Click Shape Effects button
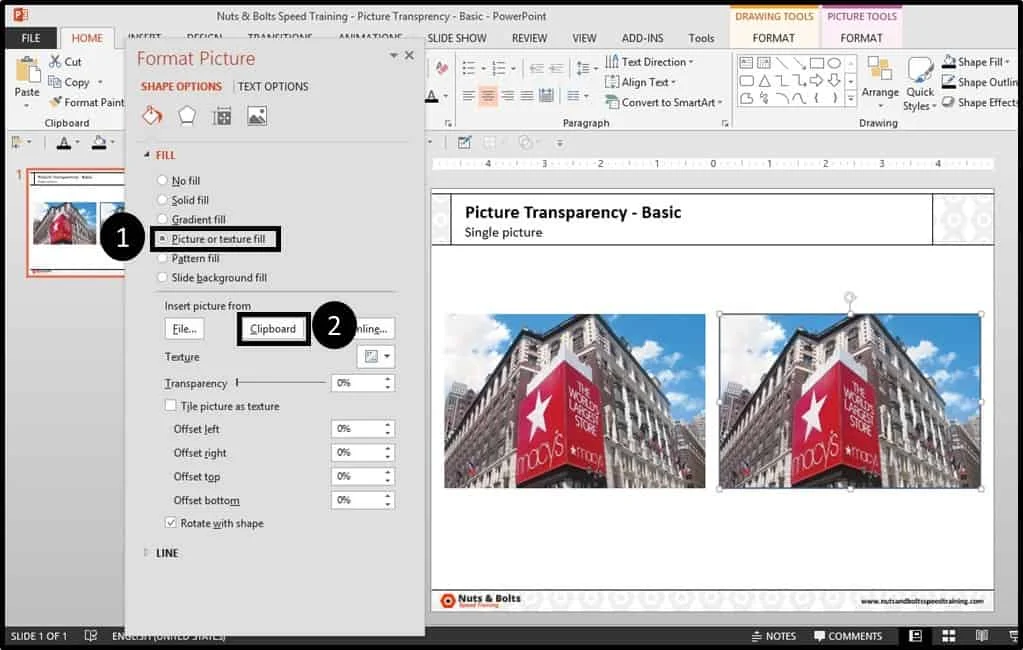This screenshot has height=650, width=1023. pos(979,102)
